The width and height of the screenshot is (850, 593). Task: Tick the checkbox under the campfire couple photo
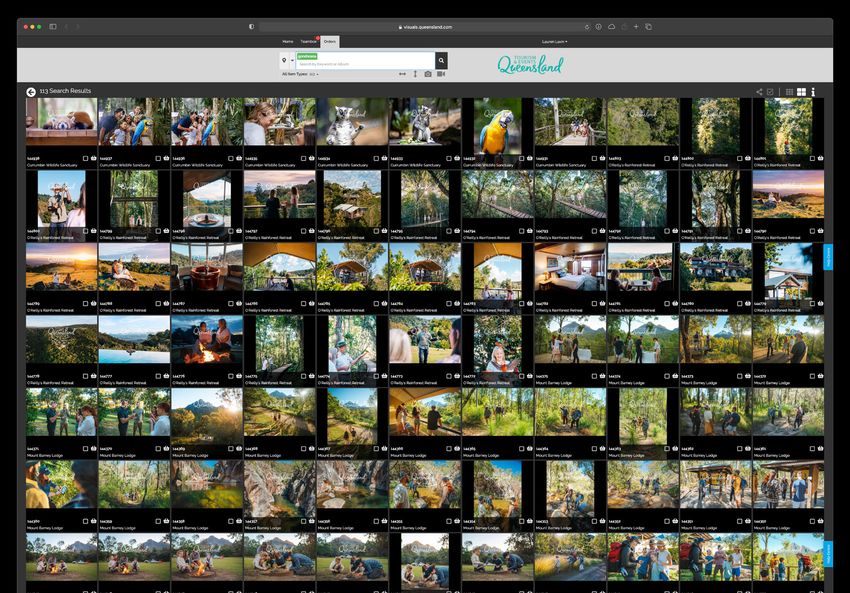tap(231, 376)
